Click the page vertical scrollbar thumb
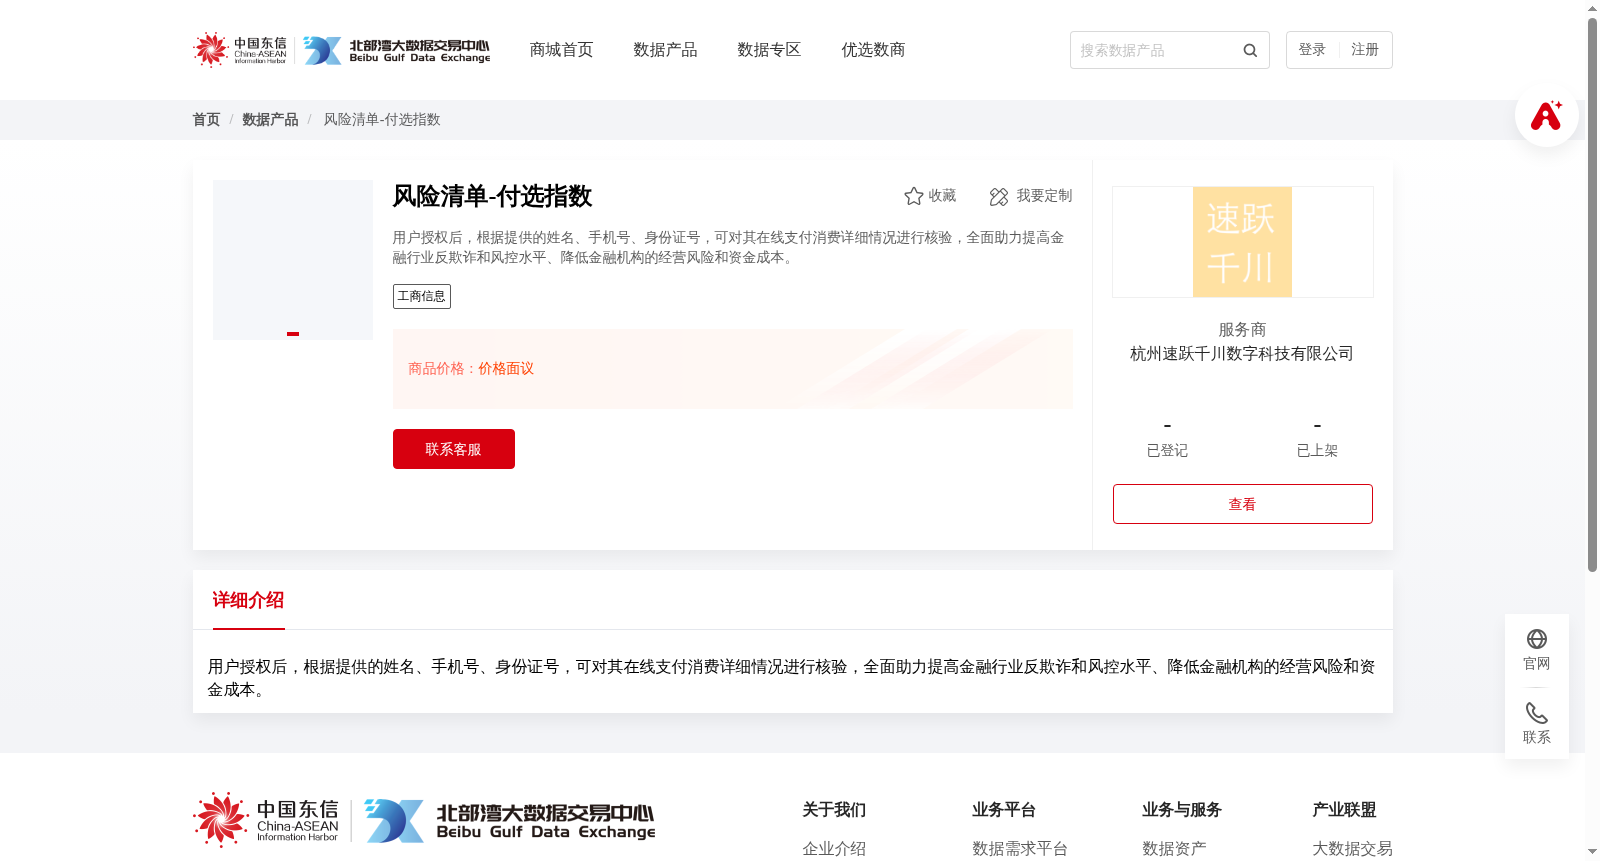 click(1592, 295)
